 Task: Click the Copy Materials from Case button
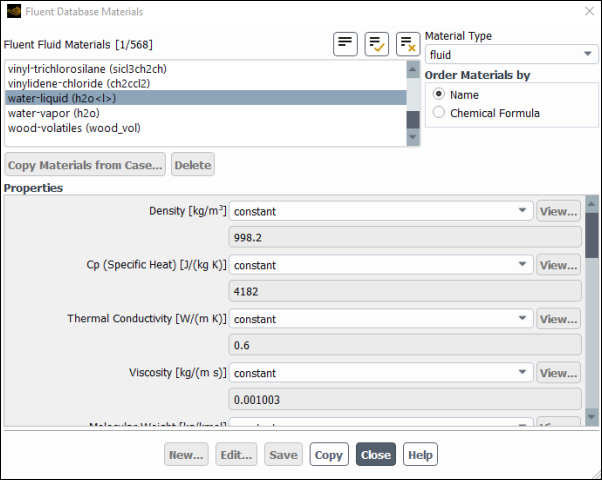click(85, 165)
